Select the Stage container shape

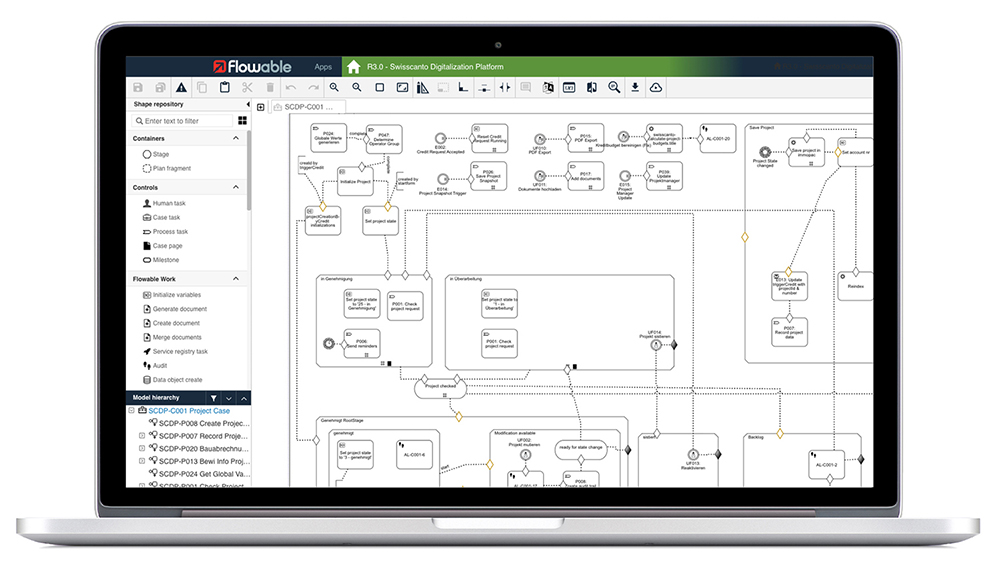156,154
